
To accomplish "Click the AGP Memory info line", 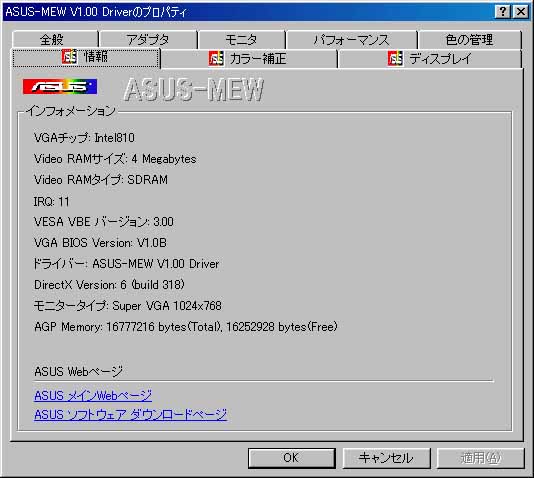I will [x=186, y=327].
